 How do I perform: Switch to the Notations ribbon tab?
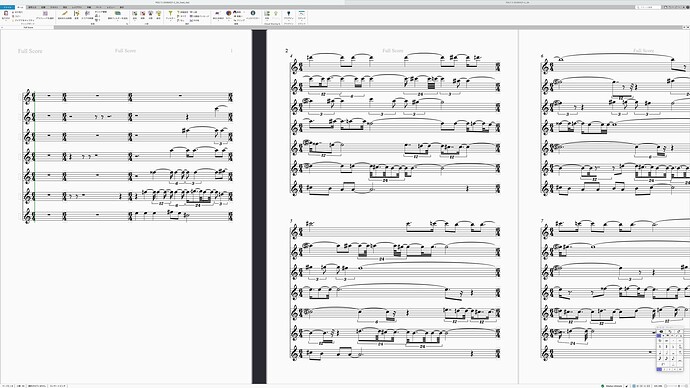pos(43,7)
